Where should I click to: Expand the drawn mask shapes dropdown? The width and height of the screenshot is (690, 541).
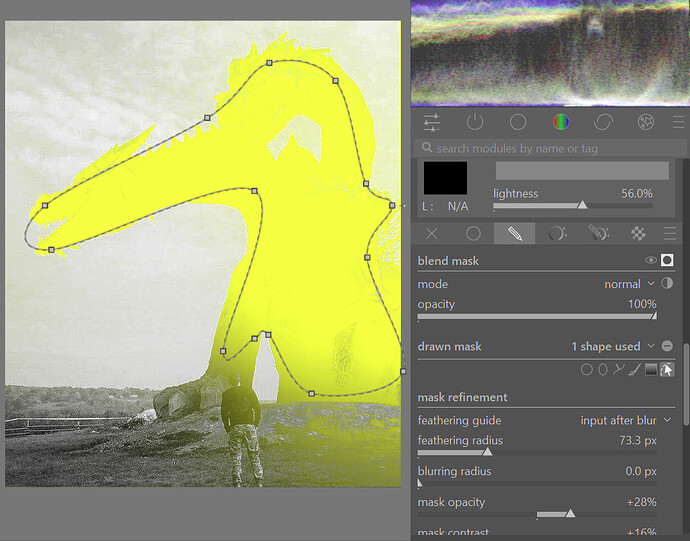(613, 346)
